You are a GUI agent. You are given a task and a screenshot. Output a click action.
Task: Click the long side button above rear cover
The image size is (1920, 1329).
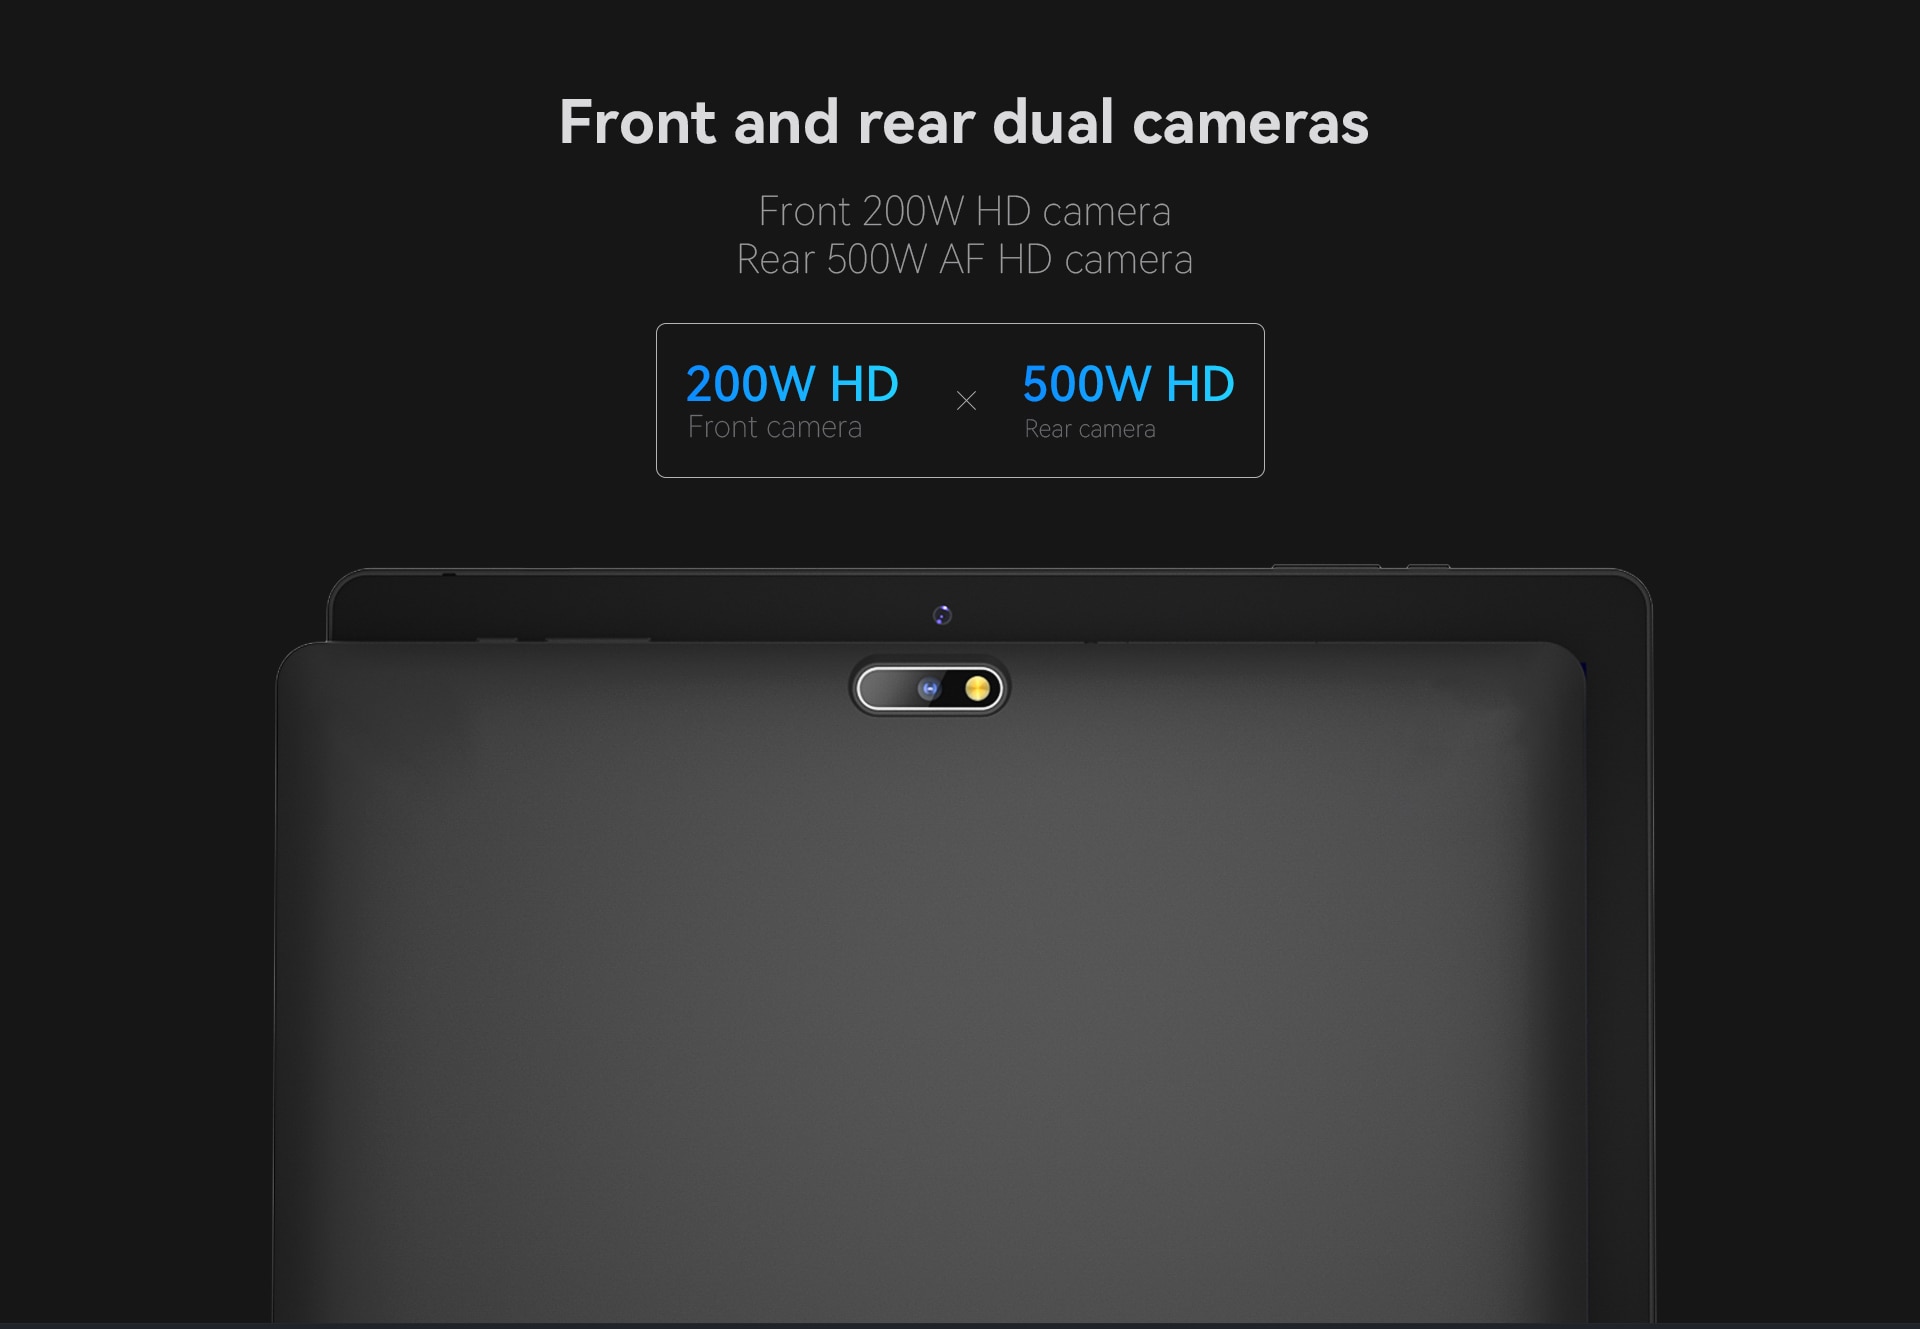(598, 639)
